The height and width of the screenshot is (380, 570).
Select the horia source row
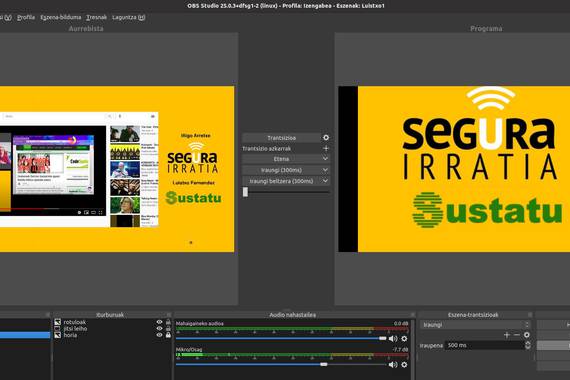(x=113, y=335)
